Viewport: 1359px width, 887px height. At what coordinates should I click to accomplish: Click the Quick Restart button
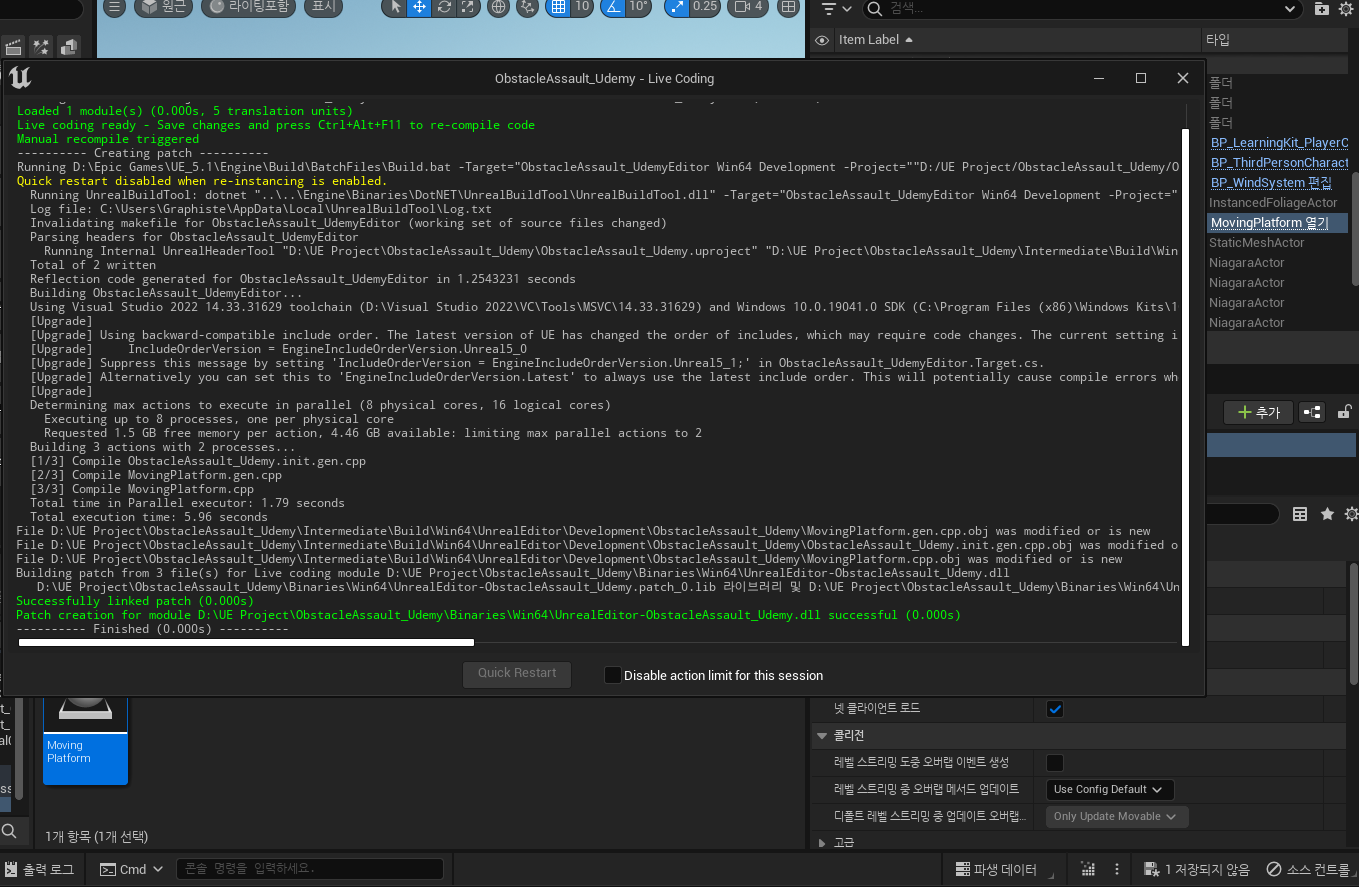(x=517, y=674)
